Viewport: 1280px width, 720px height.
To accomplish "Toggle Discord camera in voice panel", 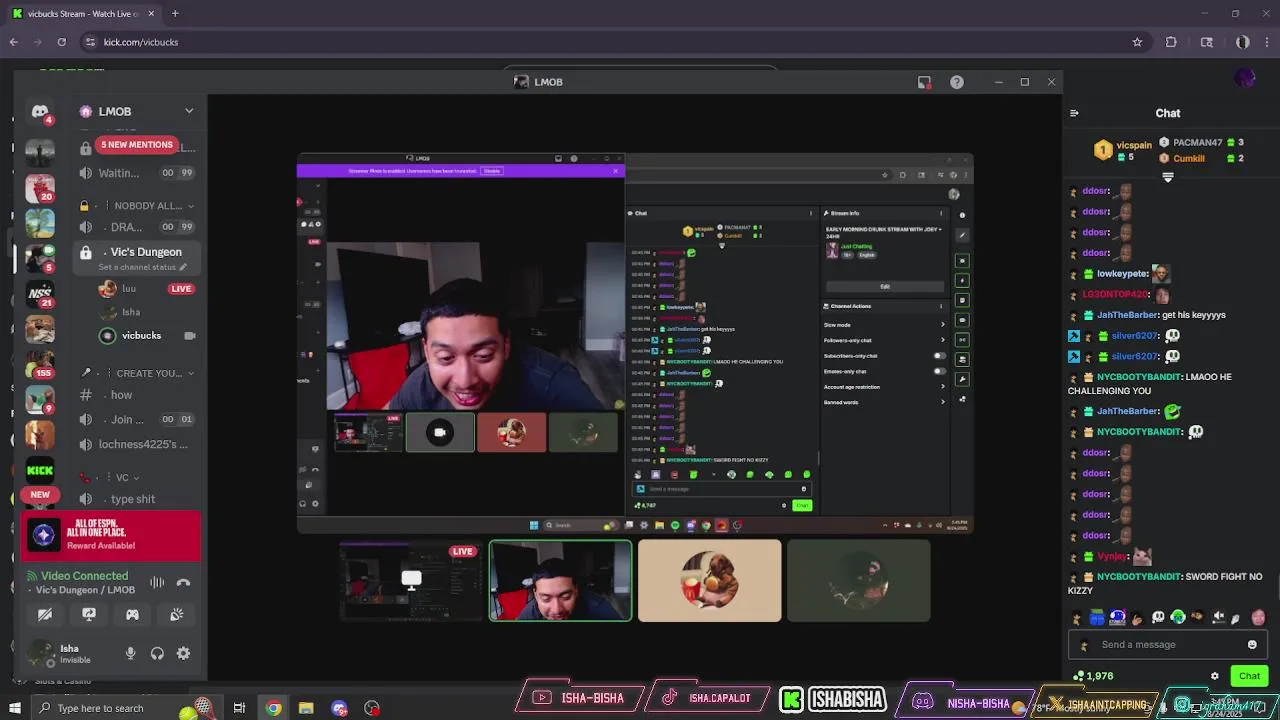I will 45,615.
